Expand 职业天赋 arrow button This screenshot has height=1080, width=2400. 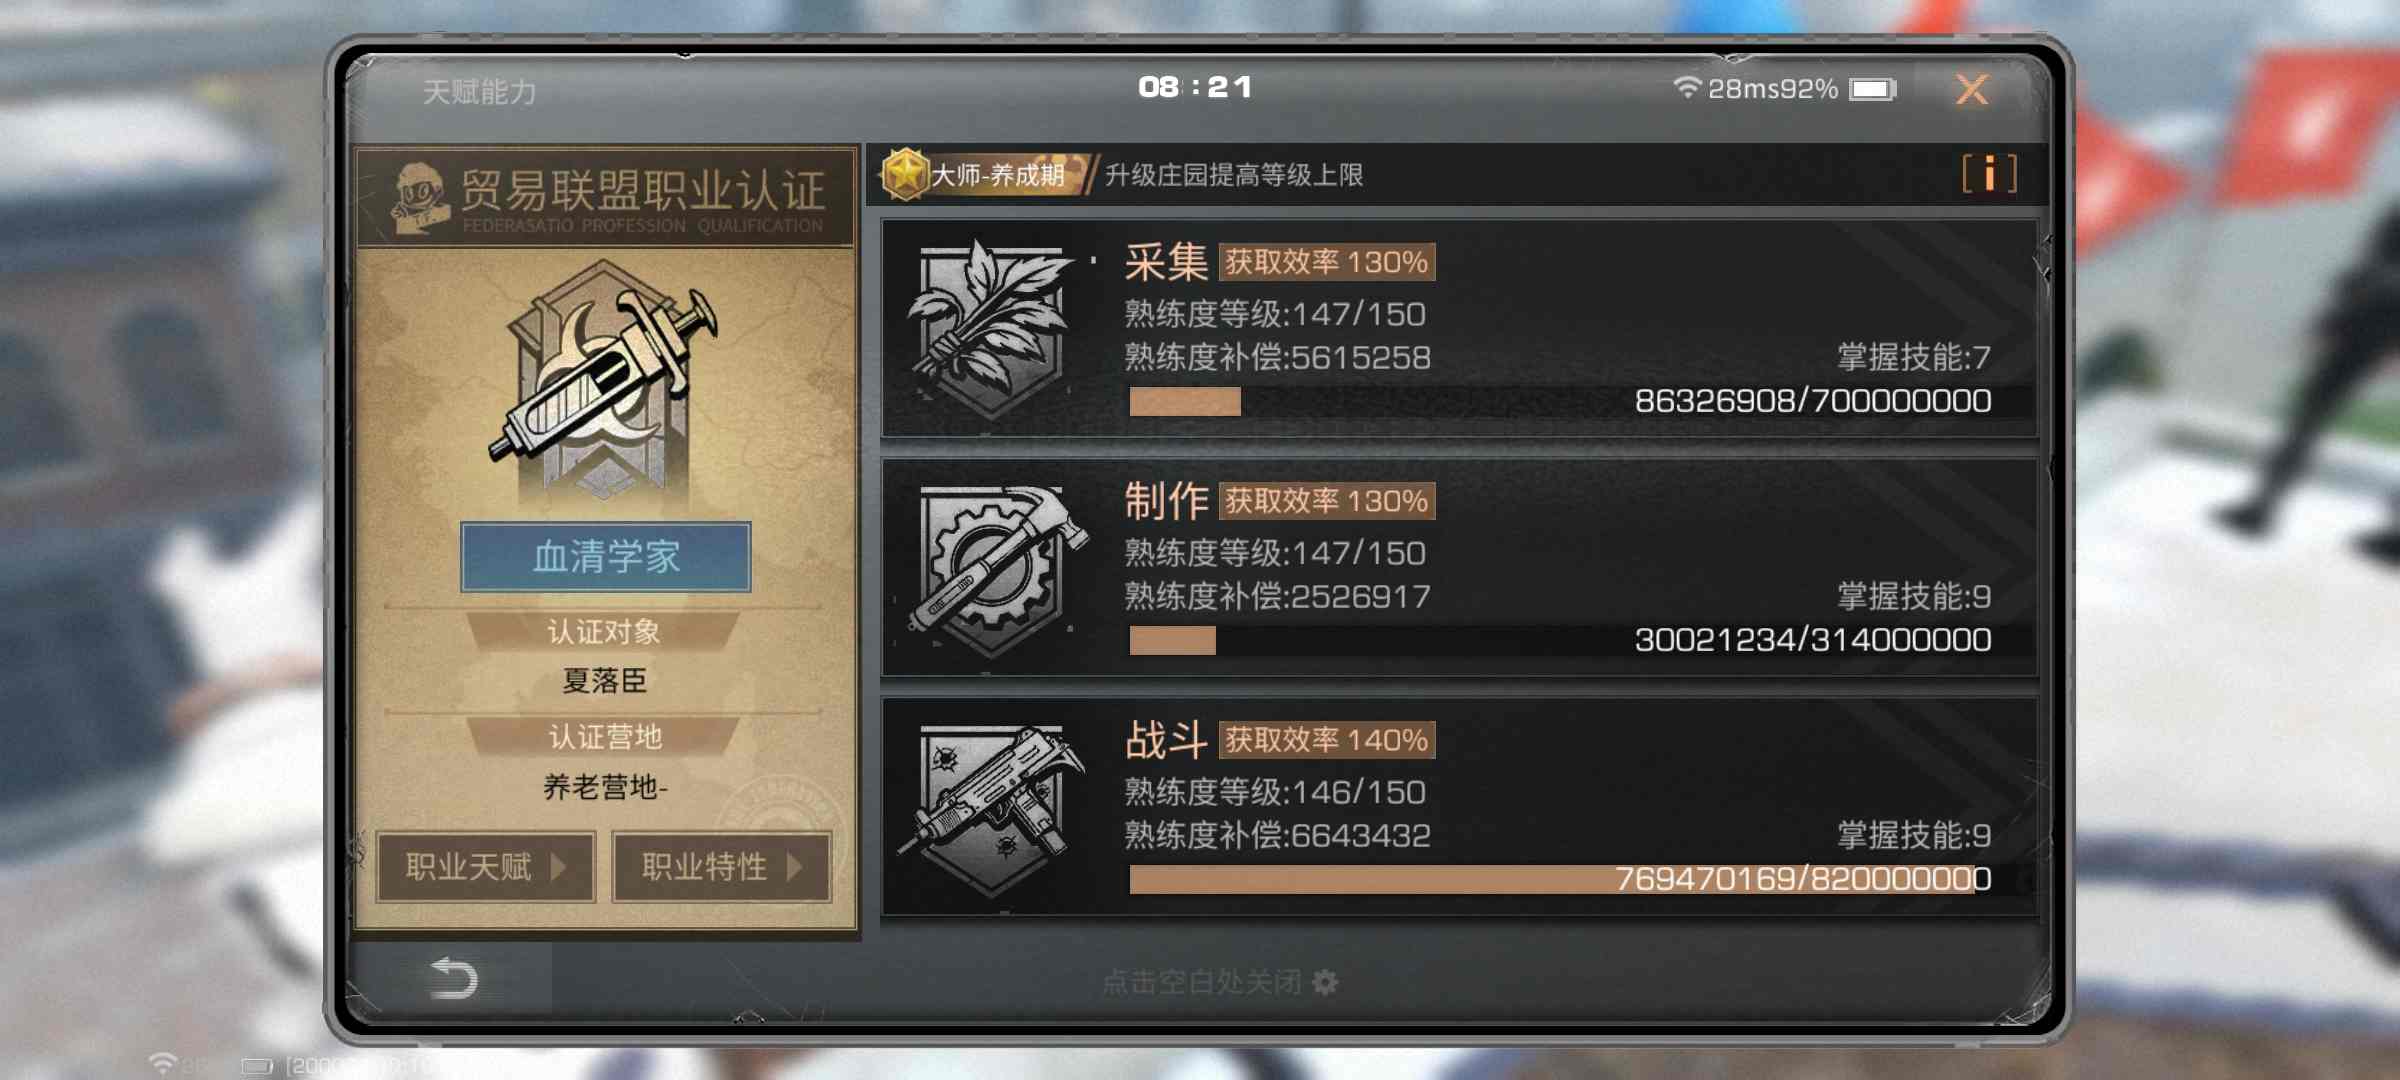[x=486, y=867]
